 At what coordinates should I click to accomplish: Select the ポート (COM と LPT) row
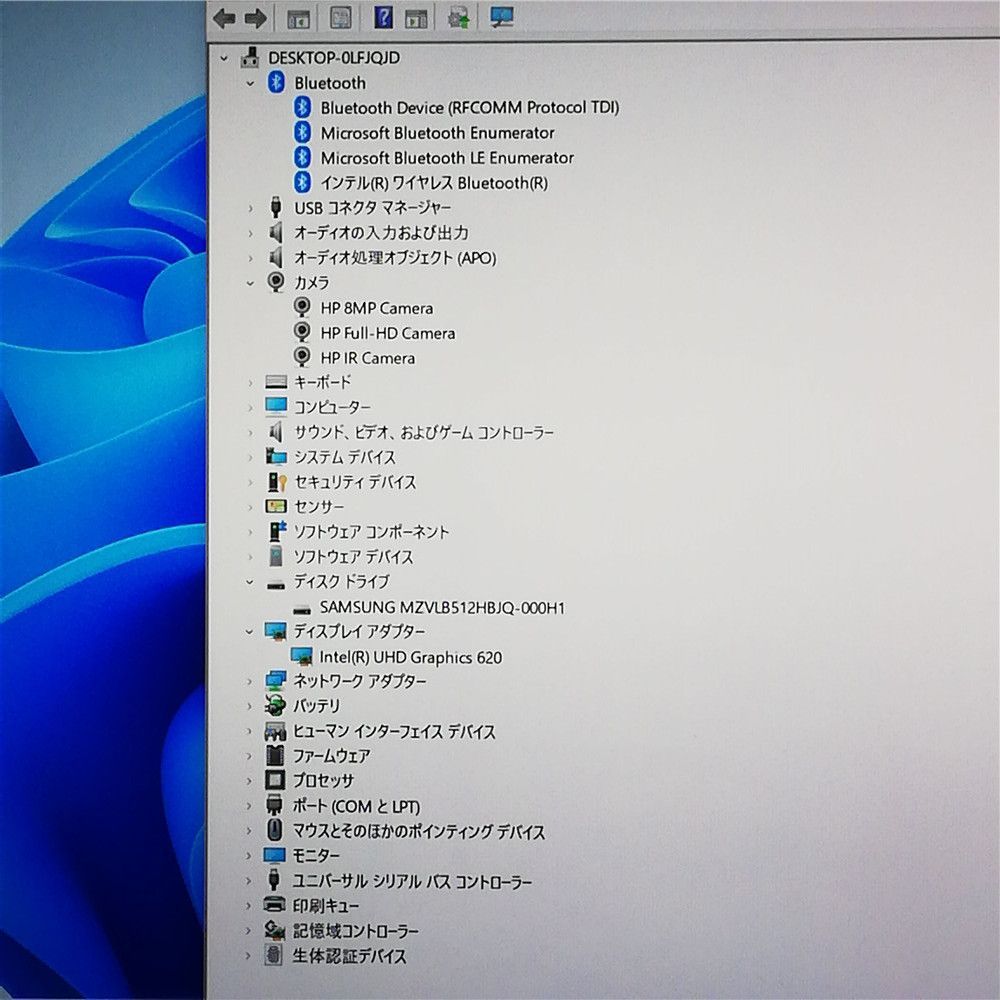coord(356,806)
